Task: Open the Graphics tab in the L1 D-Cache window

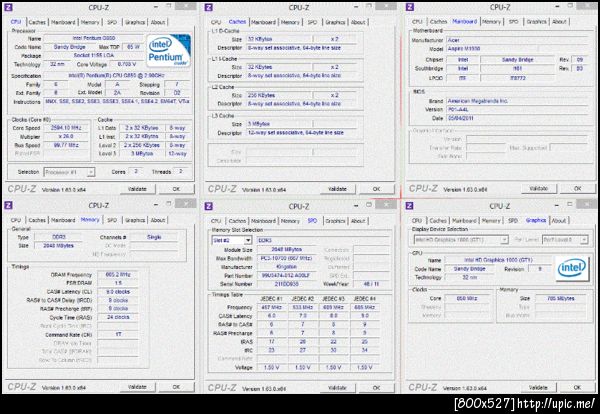Action: (335, 22)
